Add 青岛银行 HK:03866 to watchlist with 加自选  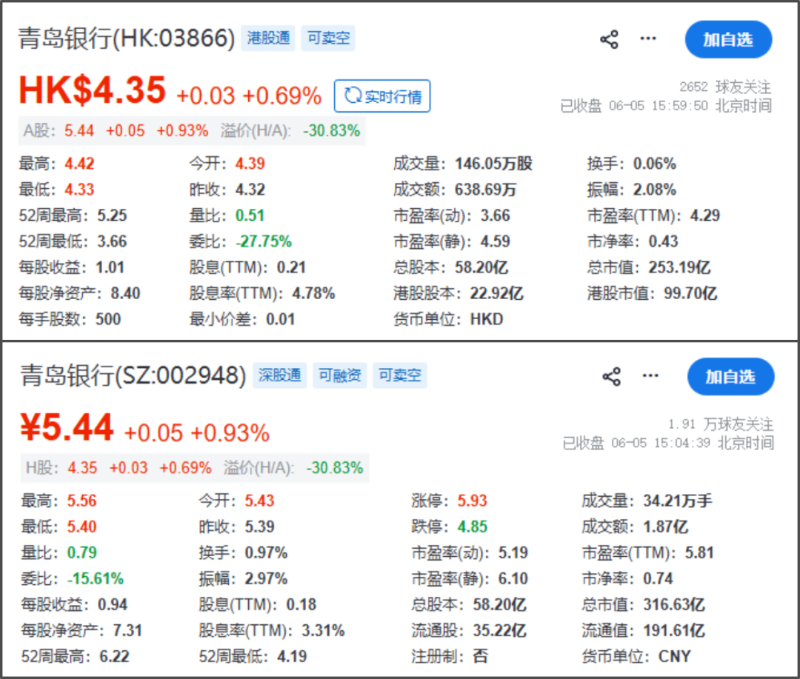coord(728,39)
